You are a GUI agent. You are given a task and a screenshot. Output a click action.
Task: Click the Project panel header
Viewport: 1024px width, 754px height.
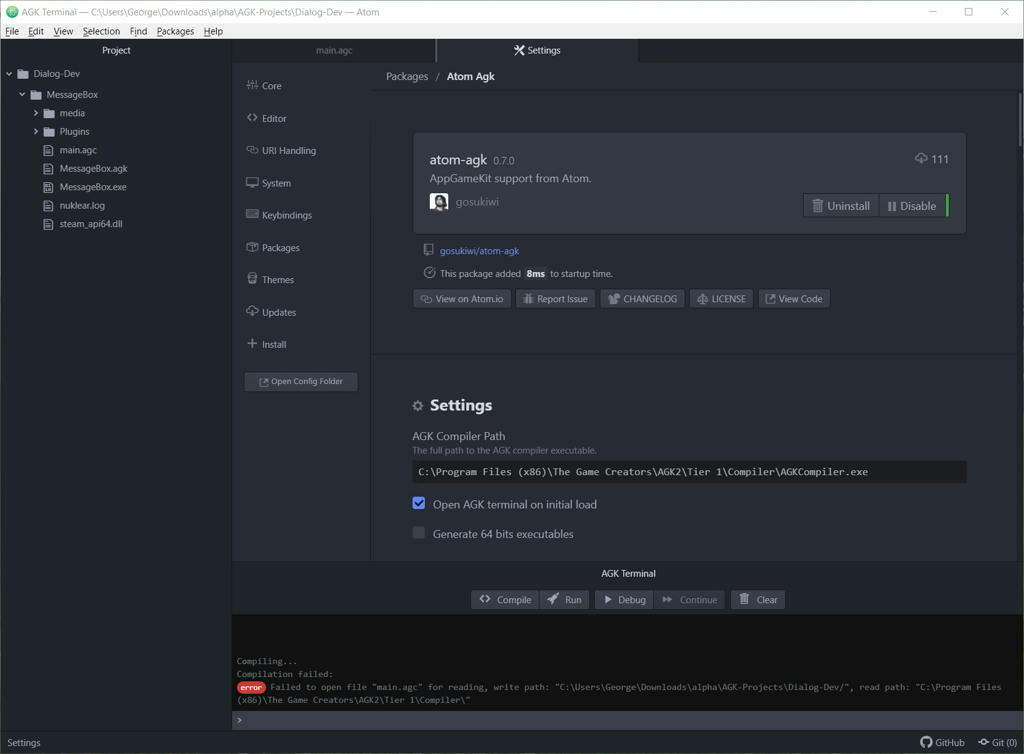point(116,50)
